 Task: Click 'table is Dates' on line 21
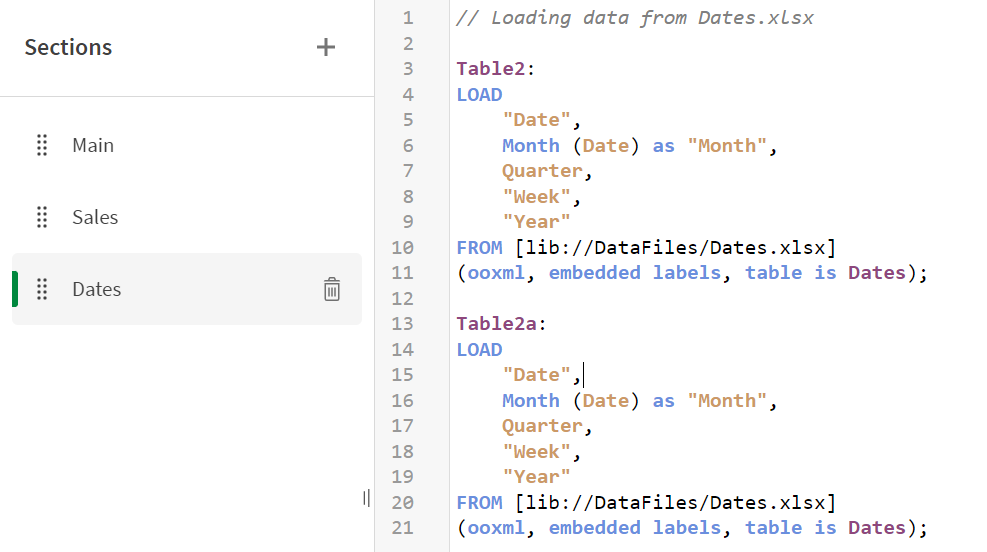825,527
